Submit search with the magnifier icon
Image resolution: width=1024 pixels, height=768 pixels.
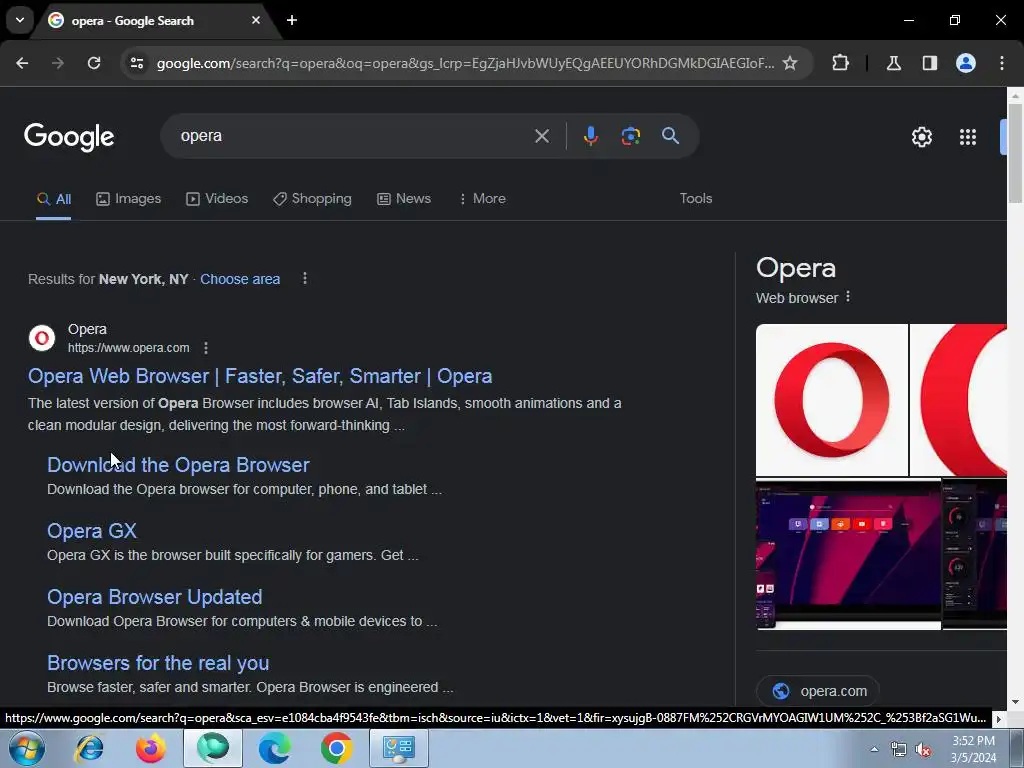pyautogui.click(x=671, y=136)
